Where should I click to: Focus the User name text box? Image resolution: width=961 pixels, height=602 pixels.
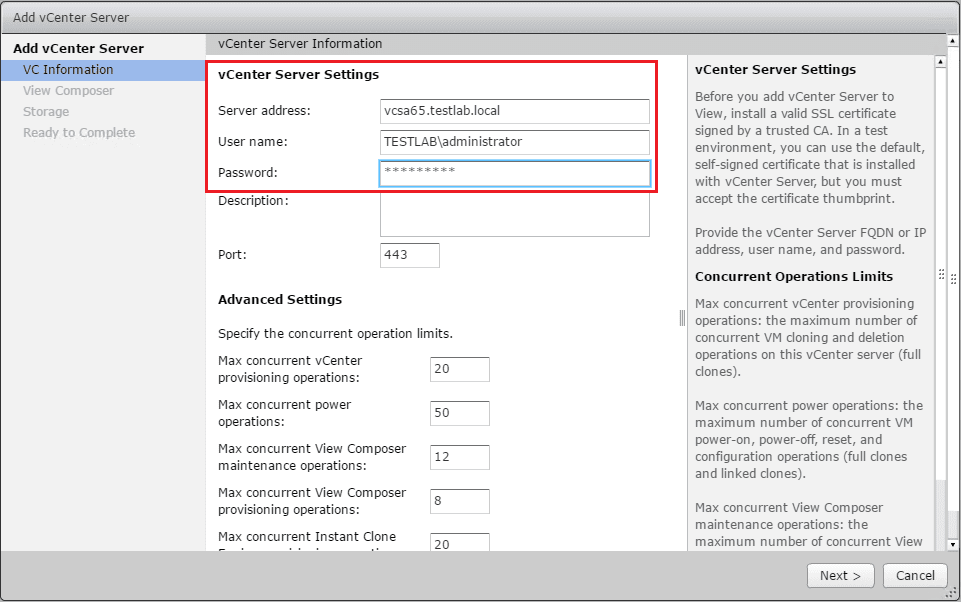click(x=514, y=142)
